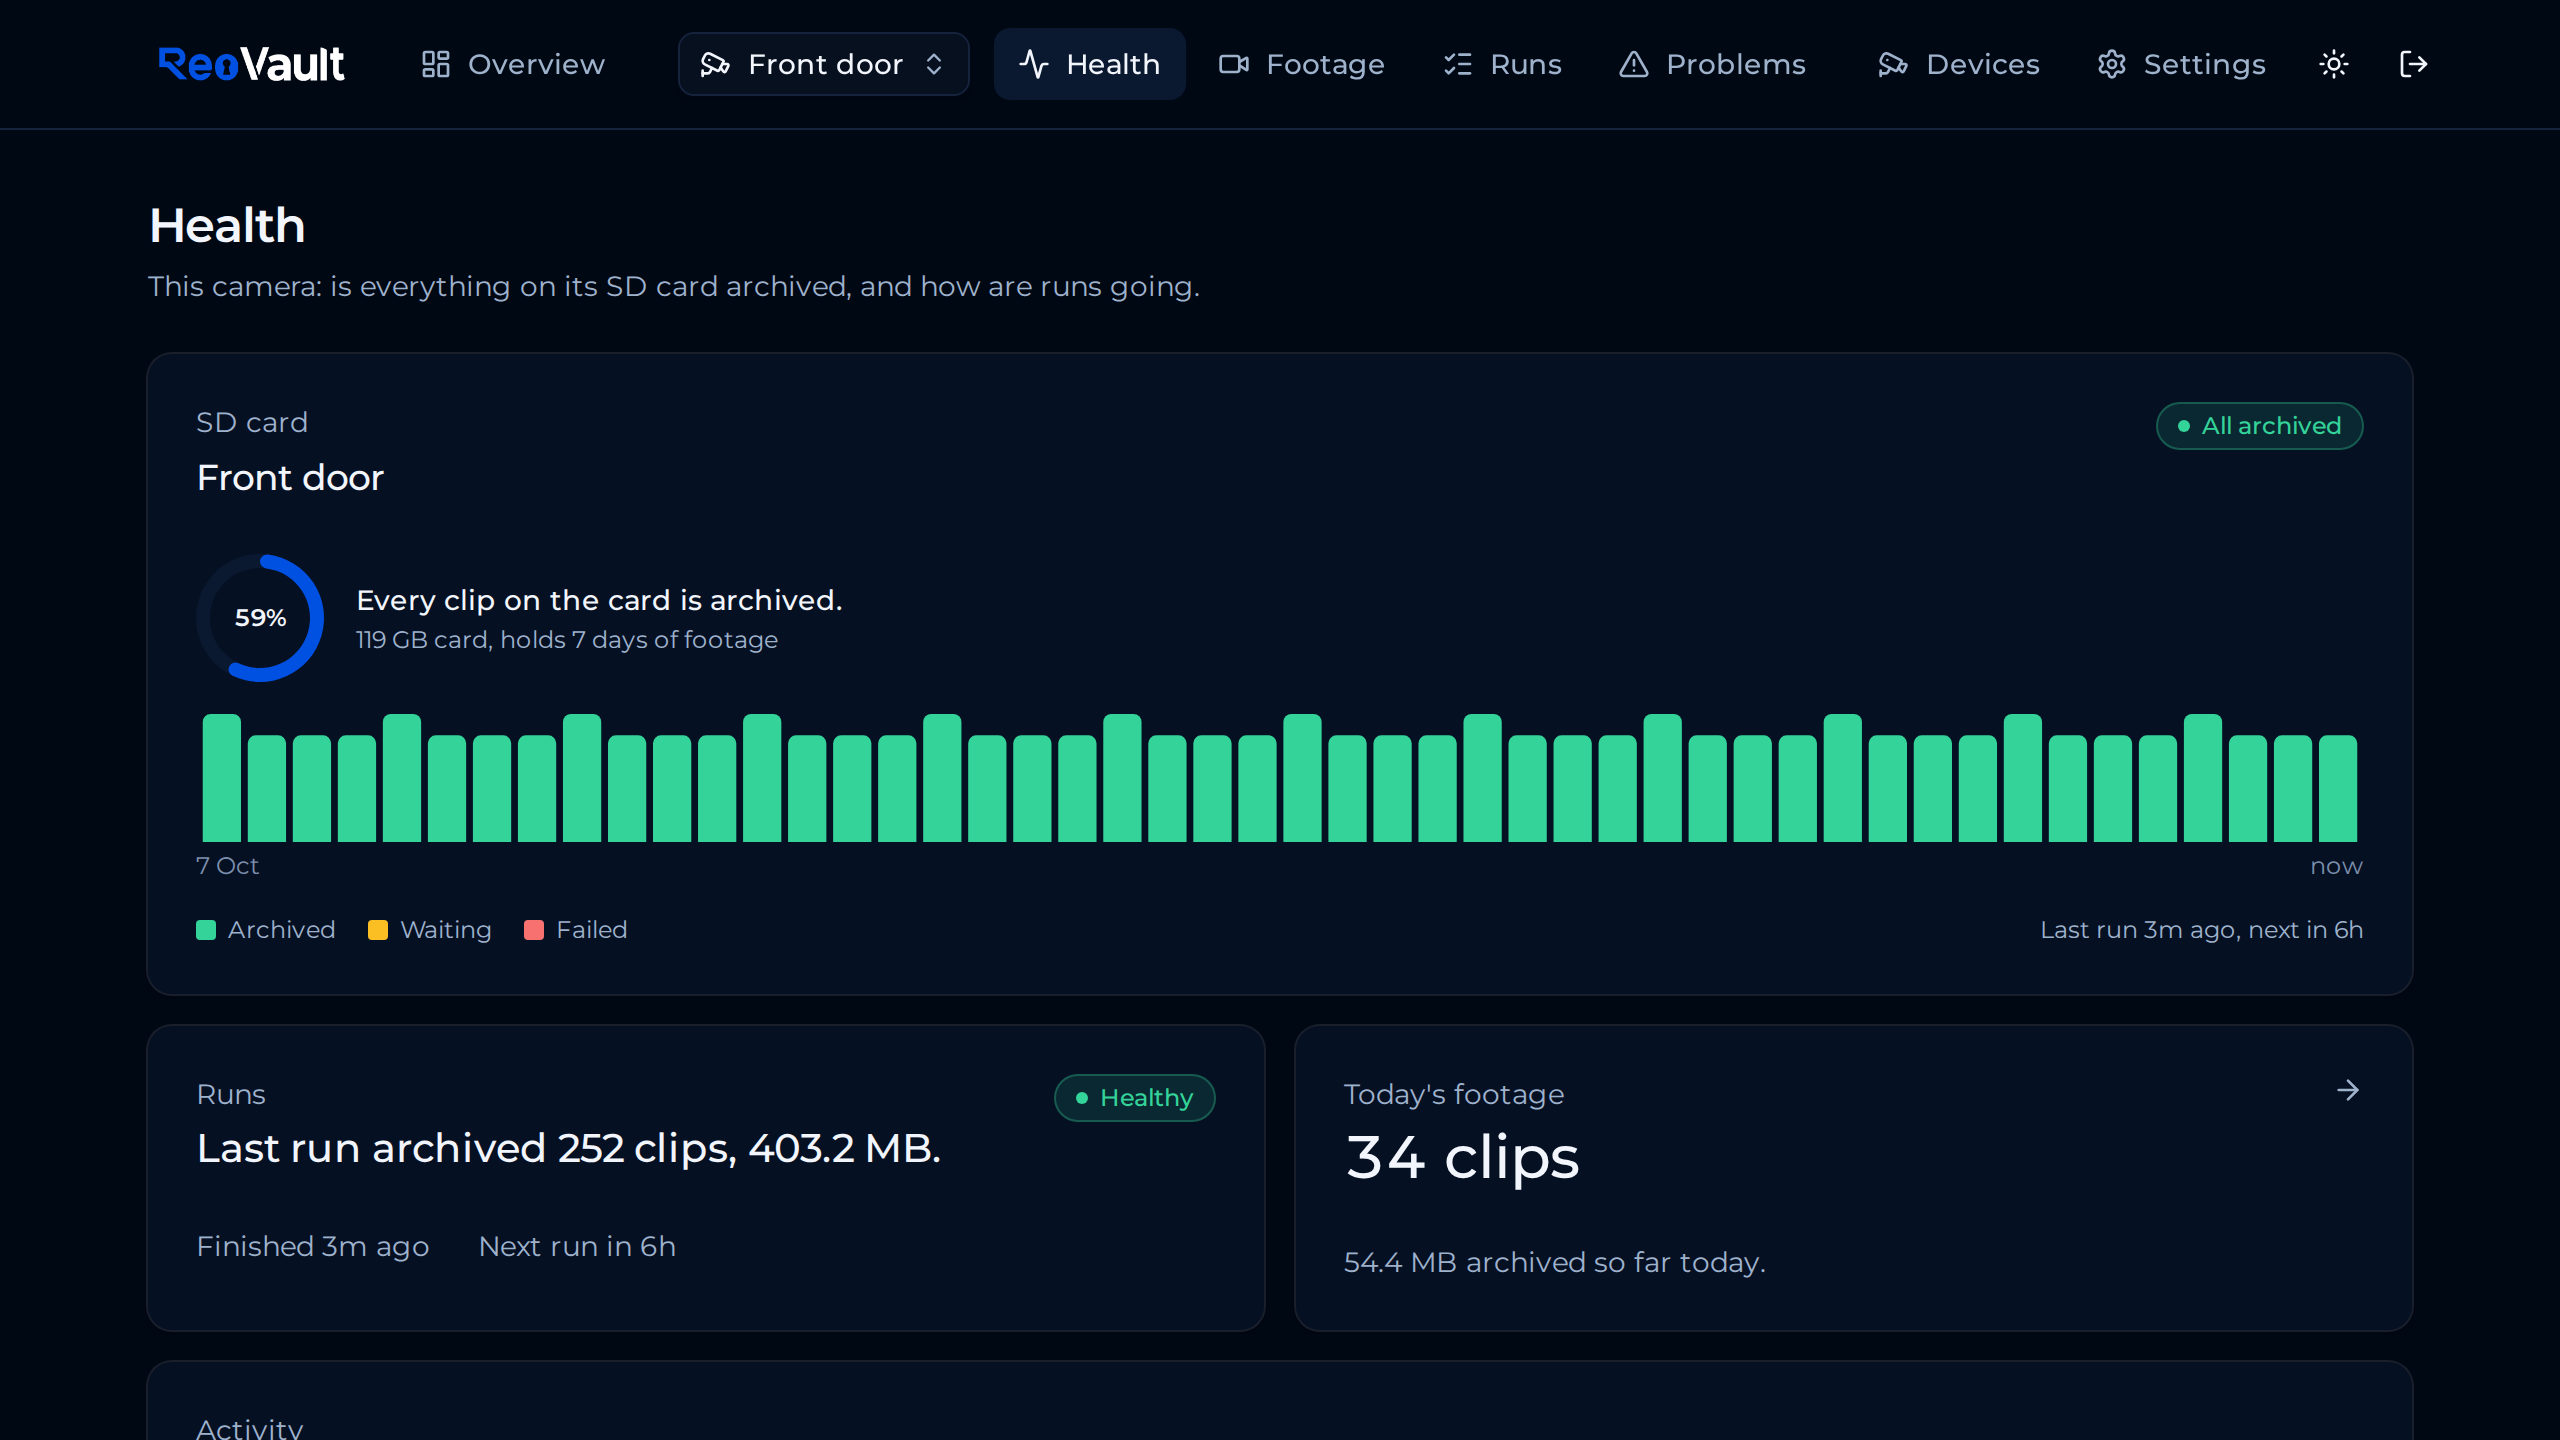The height and width of the screenshot is (1440, 2560).
Task: Click the Healthy status badge
Action: pos(1135,1098)
